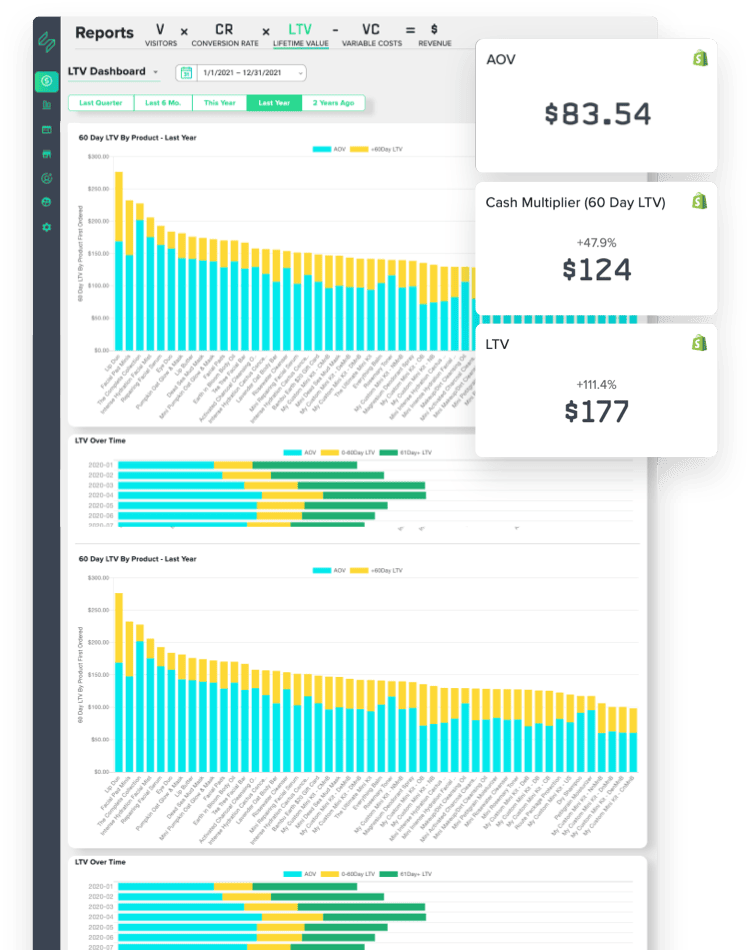Viewport: 750px width, 950px height.
Task: Select the 2 Years Ago tab
Action: 333,102
